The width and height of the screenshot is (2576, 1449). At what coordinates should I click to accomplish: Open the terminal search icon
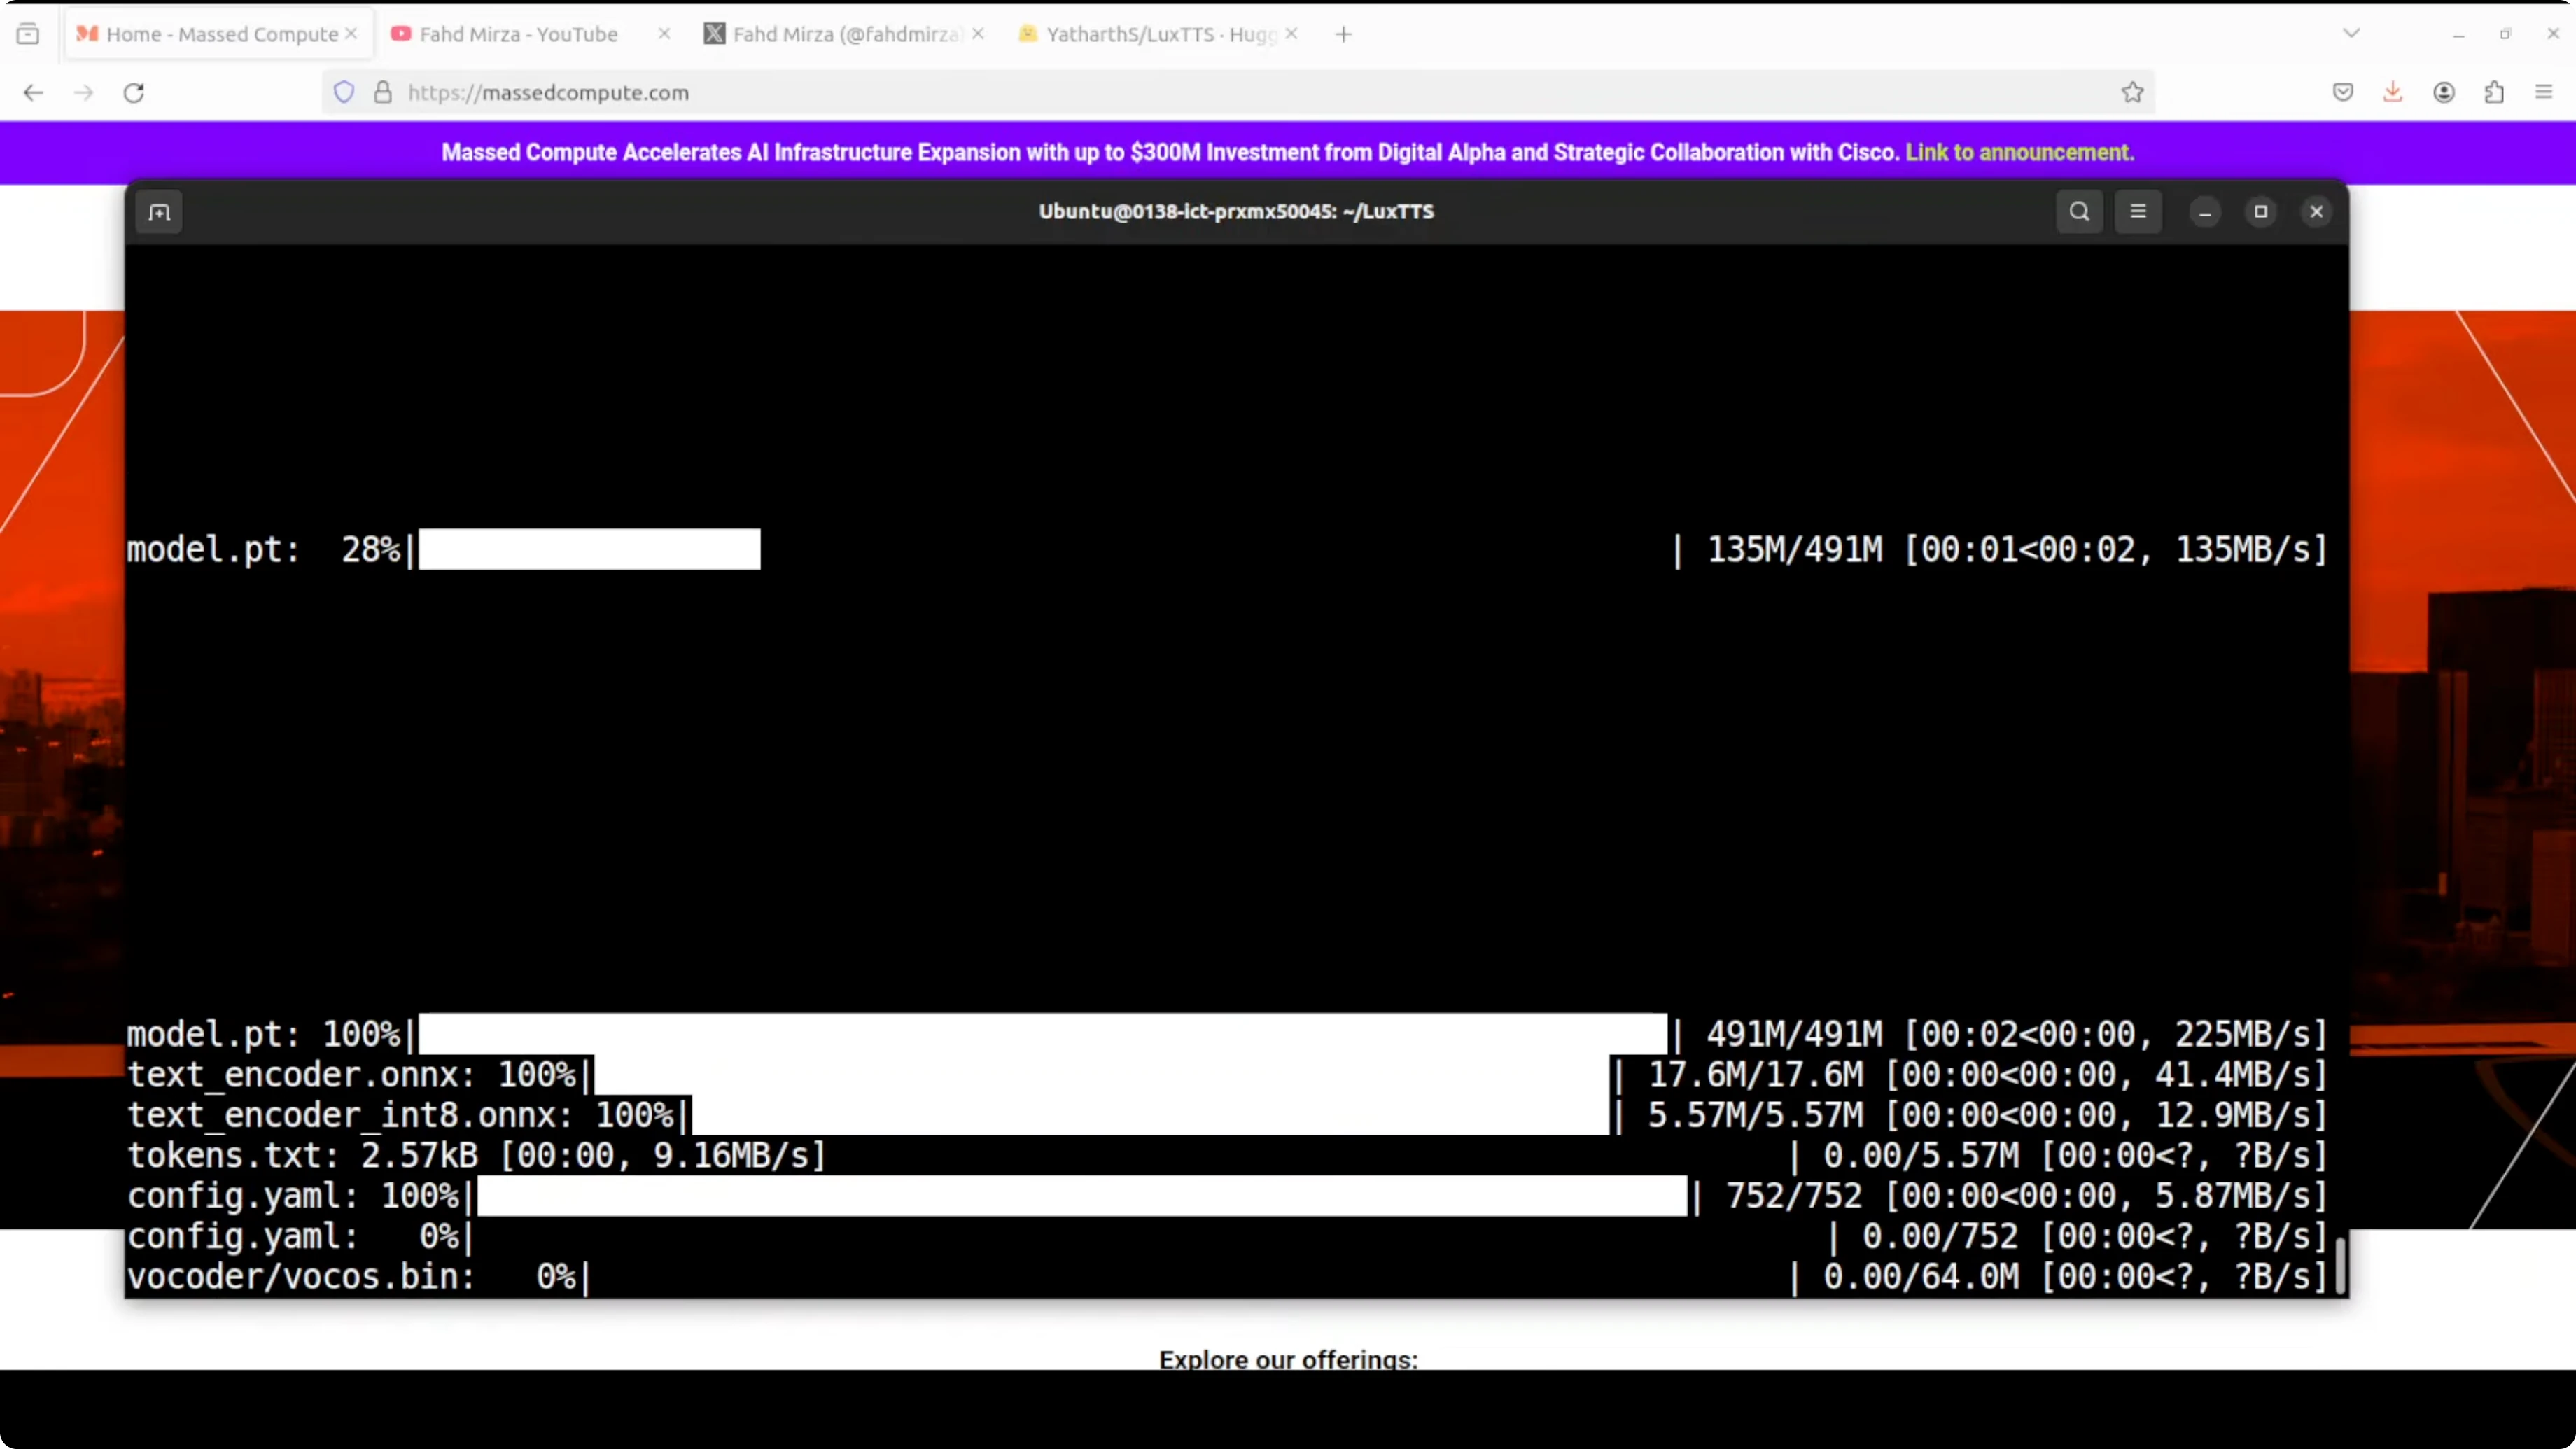click(x=2079, y=212)
